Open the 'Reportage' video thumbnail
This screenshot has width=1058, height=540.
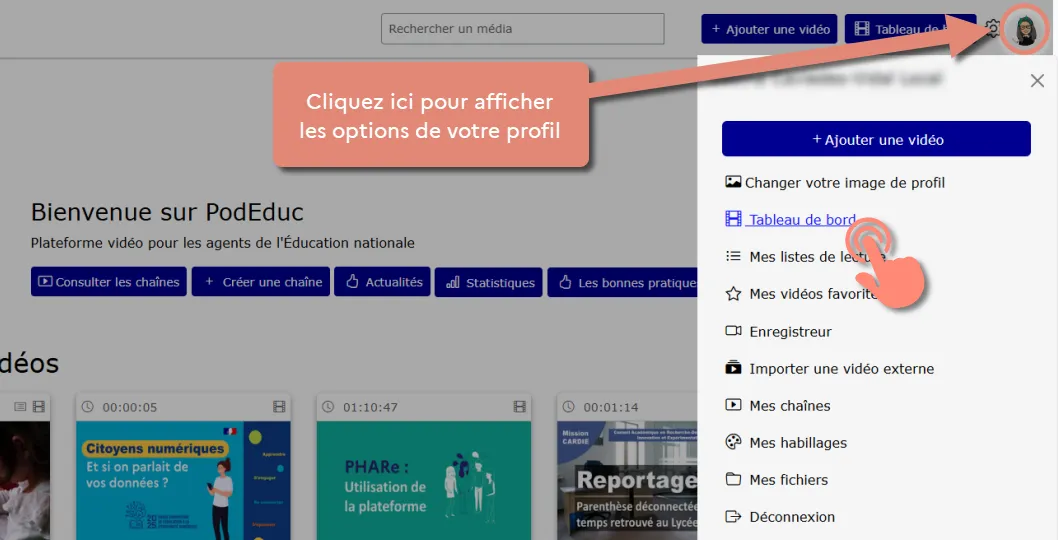(627, 481)
